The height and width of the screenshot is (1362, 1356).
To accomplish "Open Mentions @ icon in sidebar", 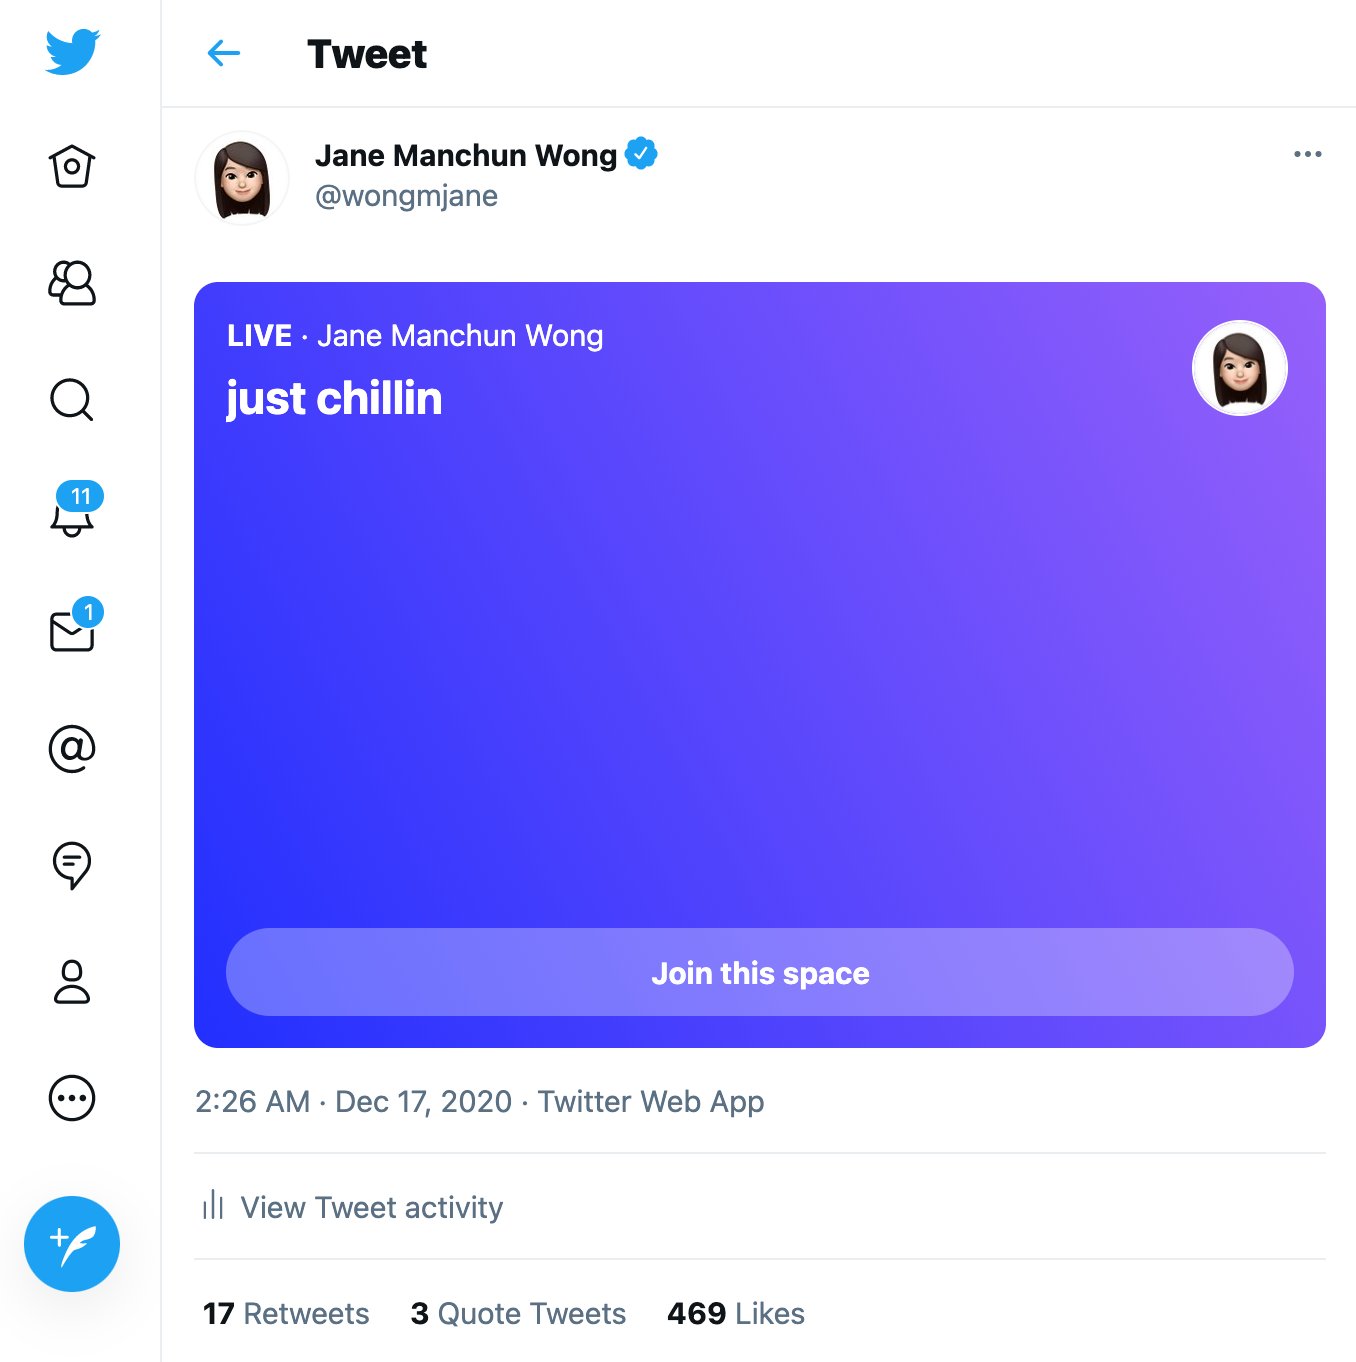I will [72, 749].
